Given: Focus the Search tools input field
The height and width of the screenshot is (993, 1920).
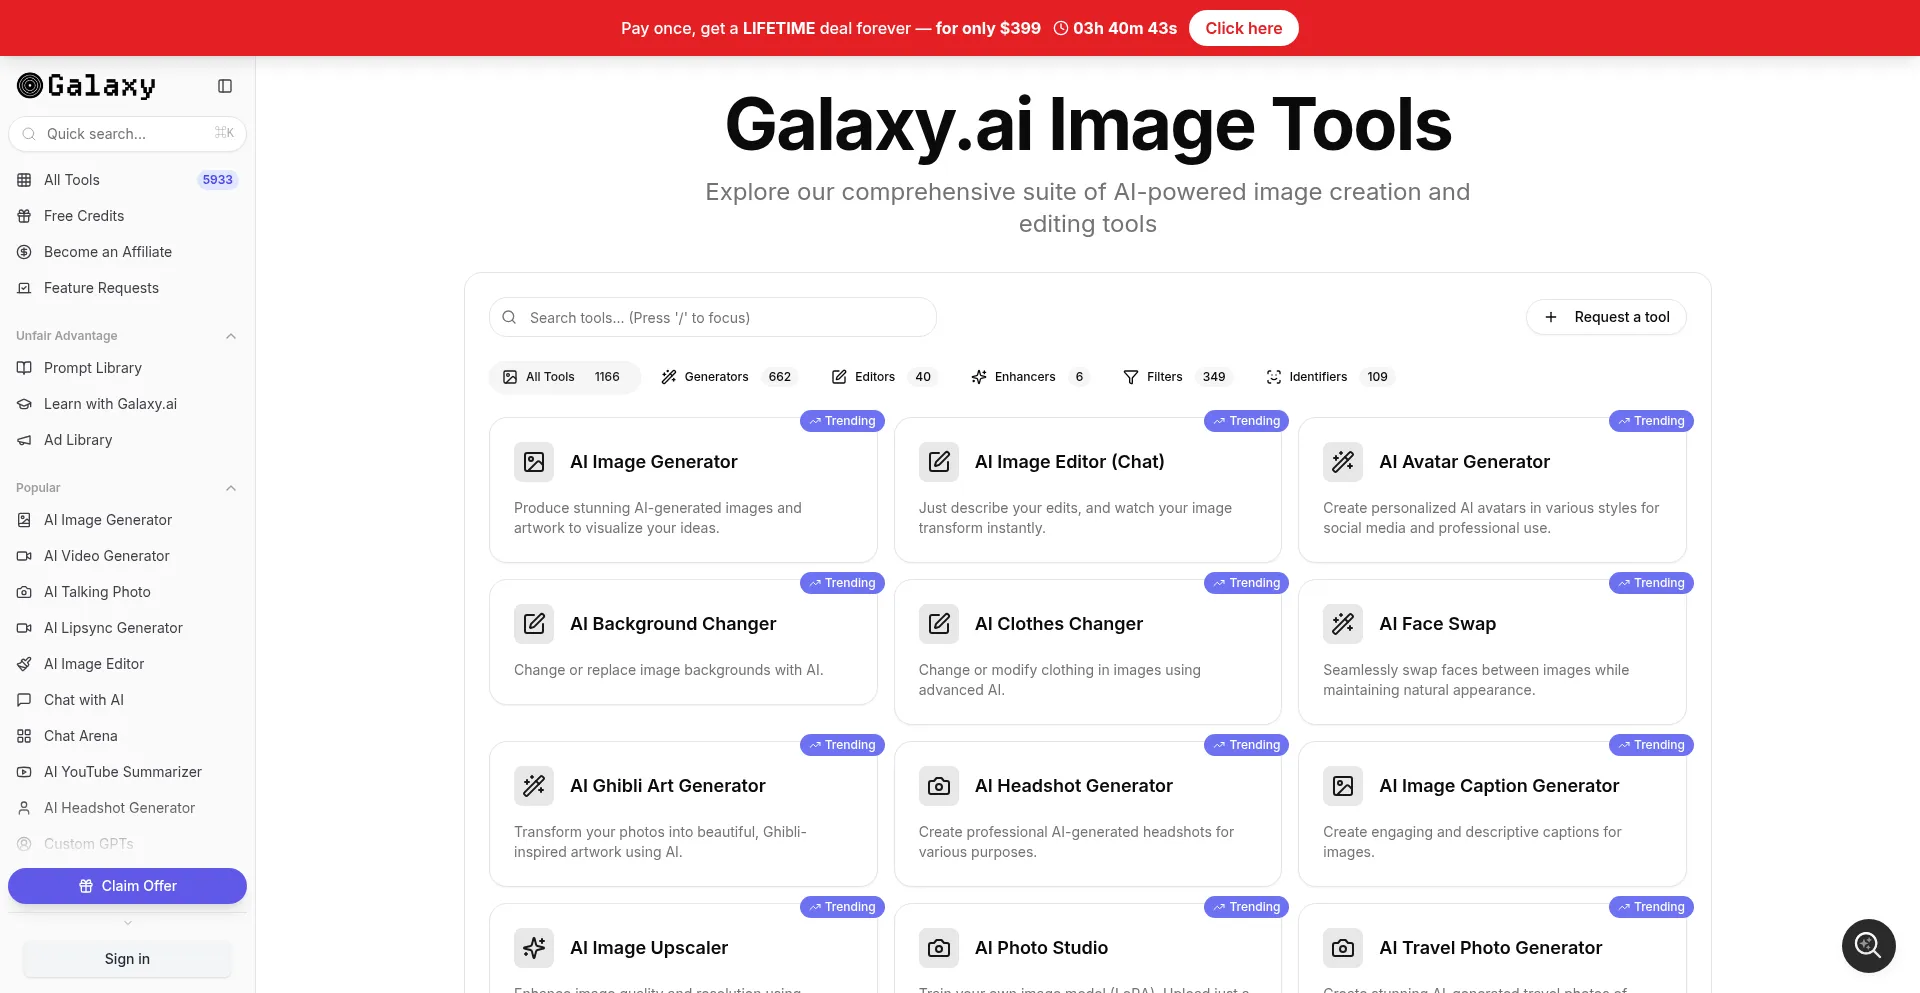Looking at the screenshot, I should (713, 317).
